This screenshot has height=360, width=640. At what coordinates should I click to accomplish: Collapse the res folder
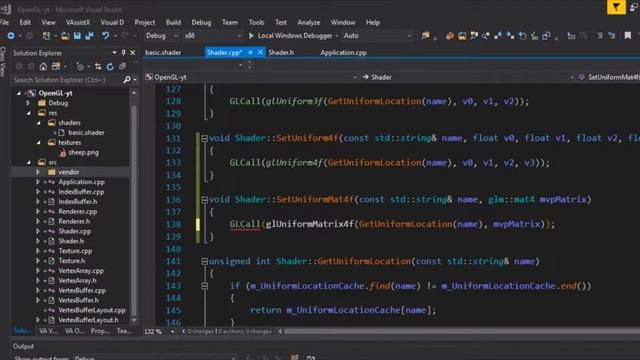pos(29,113)
